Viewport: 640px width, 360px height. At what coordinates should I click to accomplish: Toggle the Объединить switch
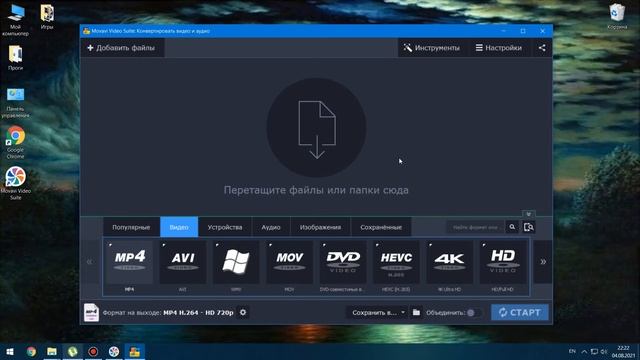[x=473, y=313]
